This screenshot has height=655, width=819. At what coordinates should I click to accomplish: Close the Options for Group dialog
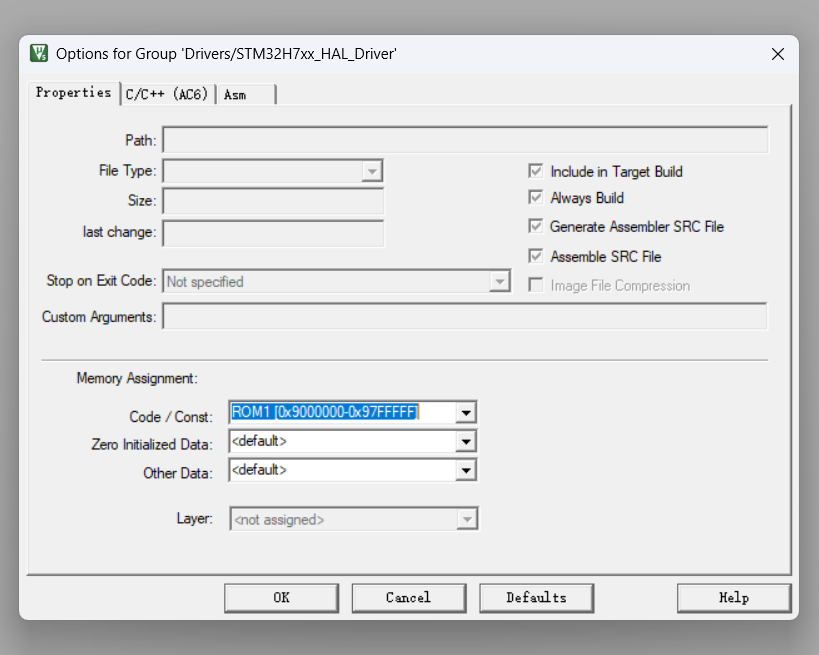777,54
